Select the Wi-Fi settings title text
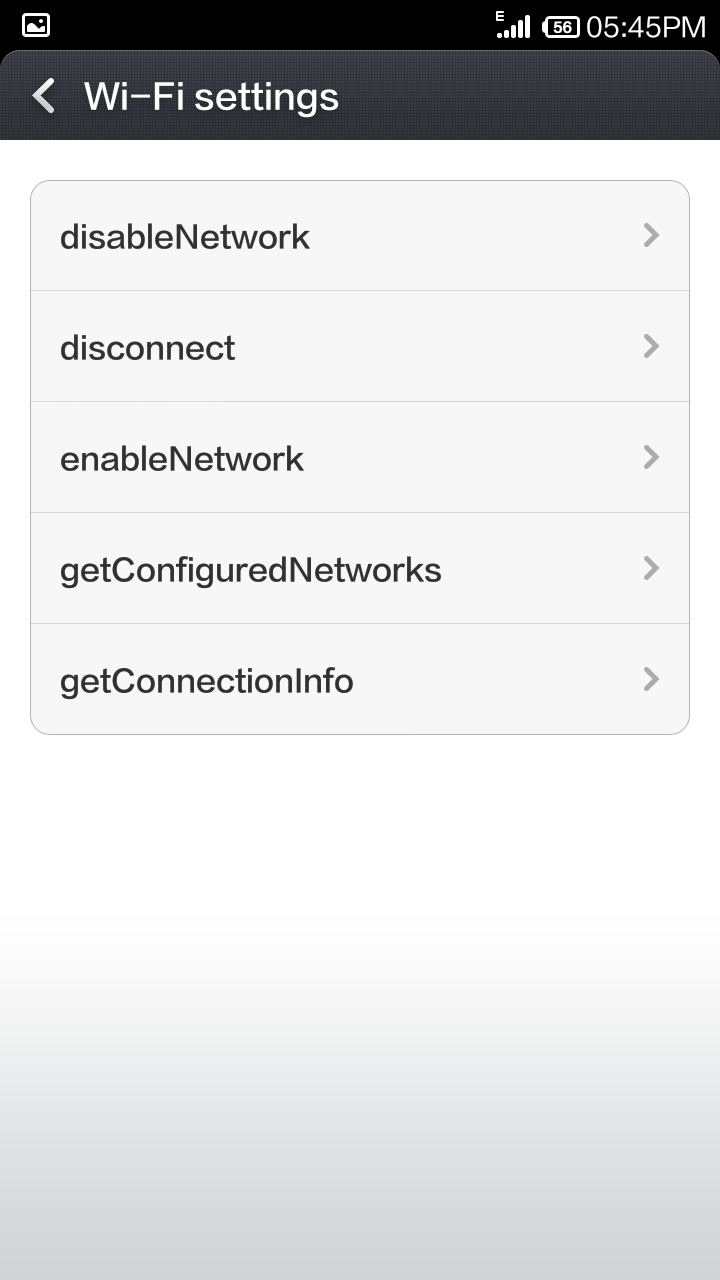The height and width of the screenshot is (1280, 720). click(x=211, y=97)
